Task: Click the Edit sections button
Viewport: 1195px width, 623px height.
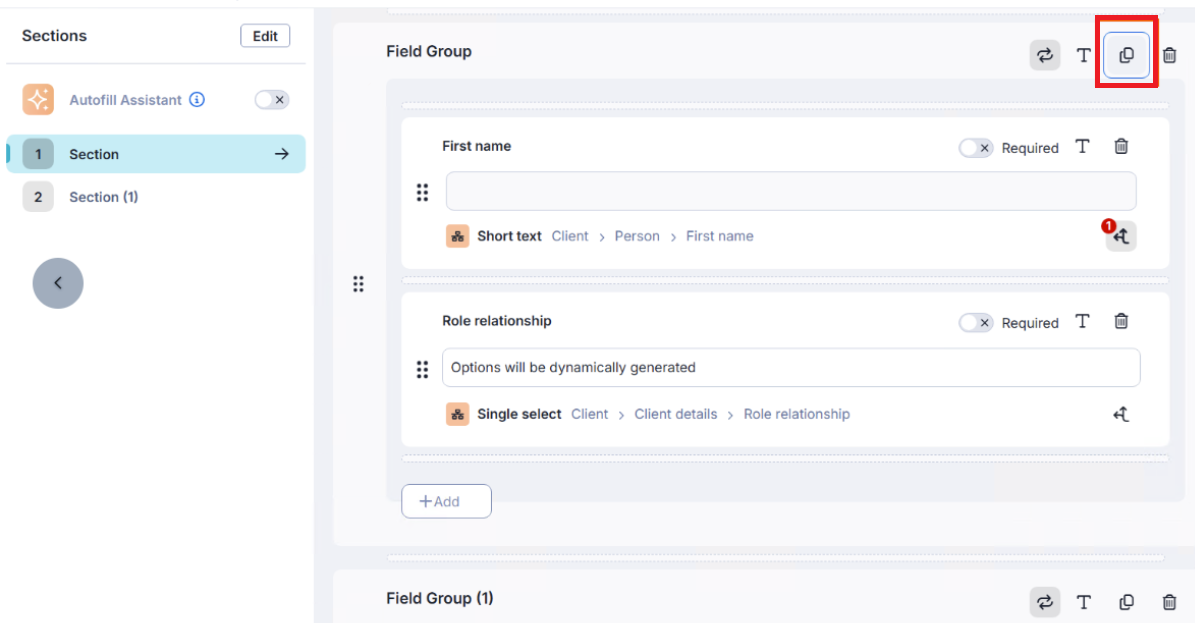Action: 265,36
